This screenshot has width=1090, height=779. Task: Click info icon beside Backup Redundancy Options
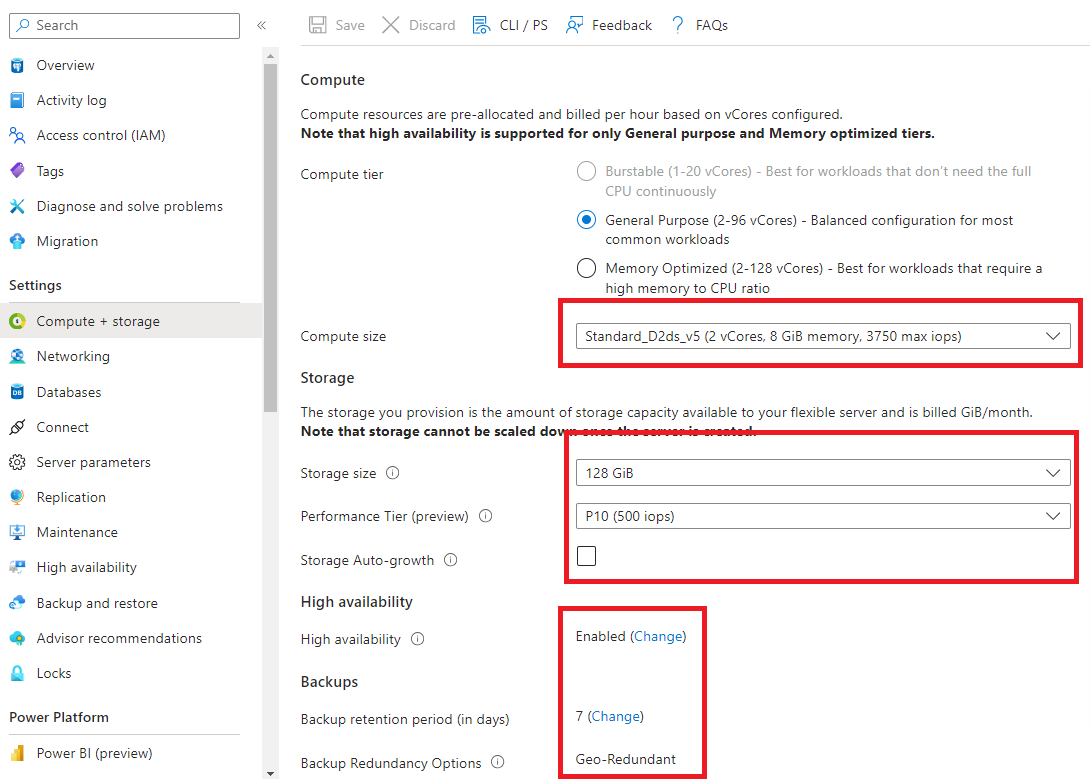pos(498,762)
